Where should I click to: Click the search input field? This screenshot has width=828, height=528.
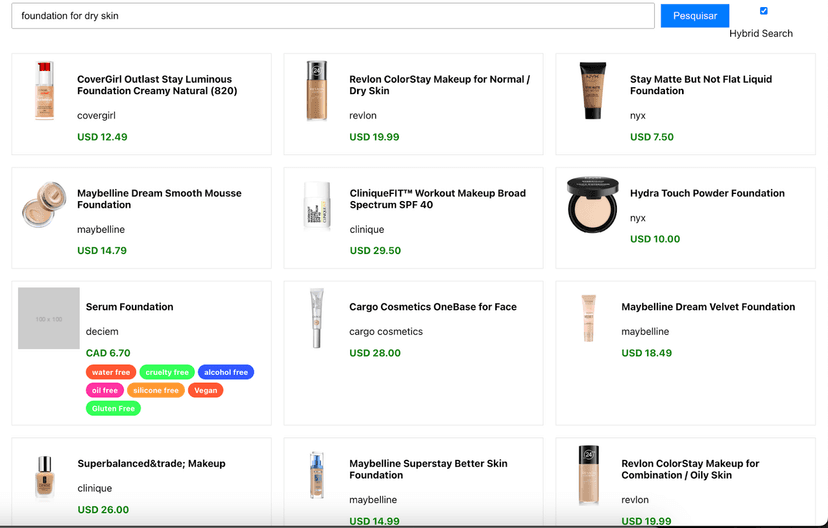point(333,16)
